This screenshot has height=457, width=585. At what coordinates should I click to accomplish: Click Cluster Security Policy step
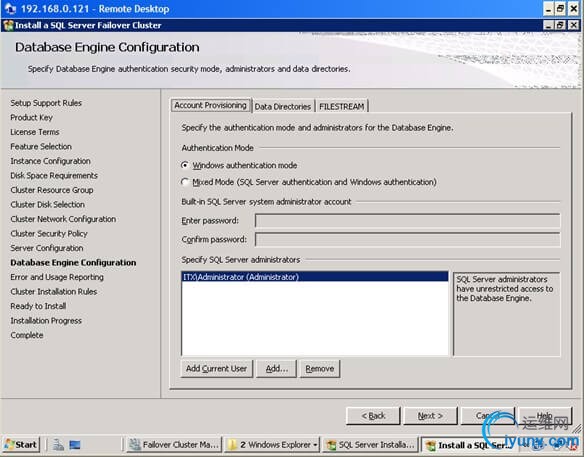tap(49, 234)
